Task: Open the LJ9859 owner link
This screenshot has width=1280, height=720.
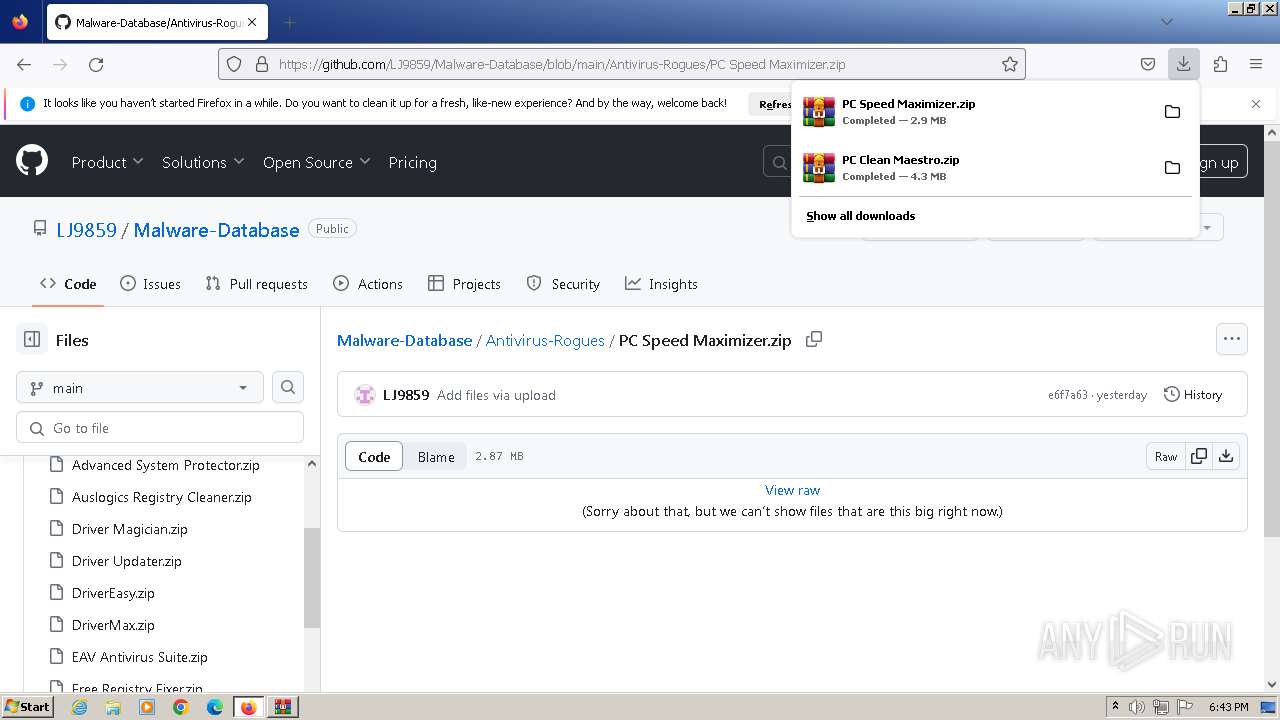Action: [x=86, y=230]
